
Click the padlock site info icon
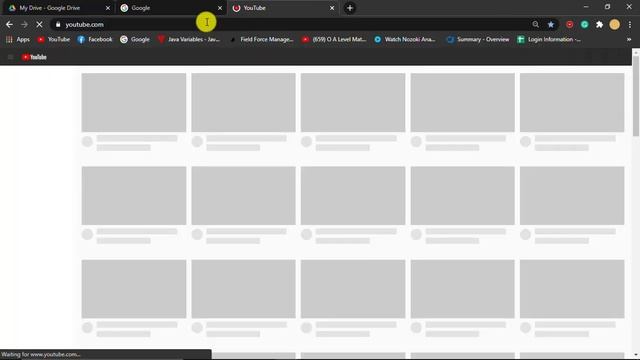coord(58,24)
